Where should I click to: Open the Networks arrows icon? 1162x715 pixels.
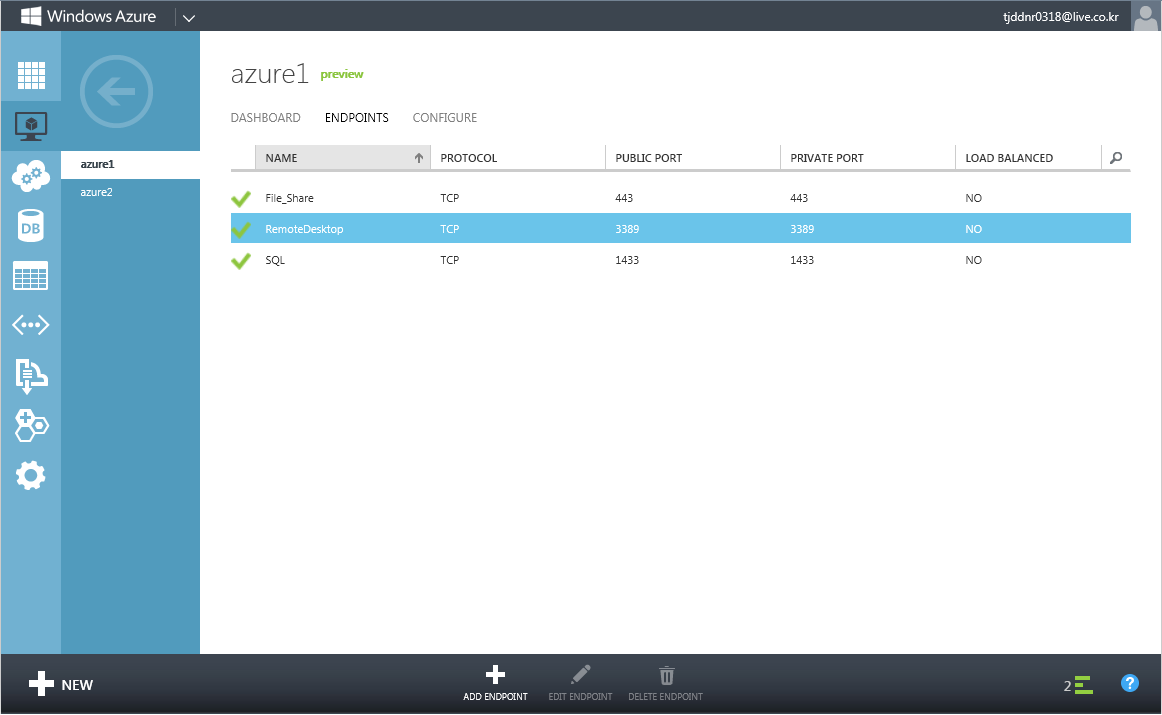tap(31, 325)
